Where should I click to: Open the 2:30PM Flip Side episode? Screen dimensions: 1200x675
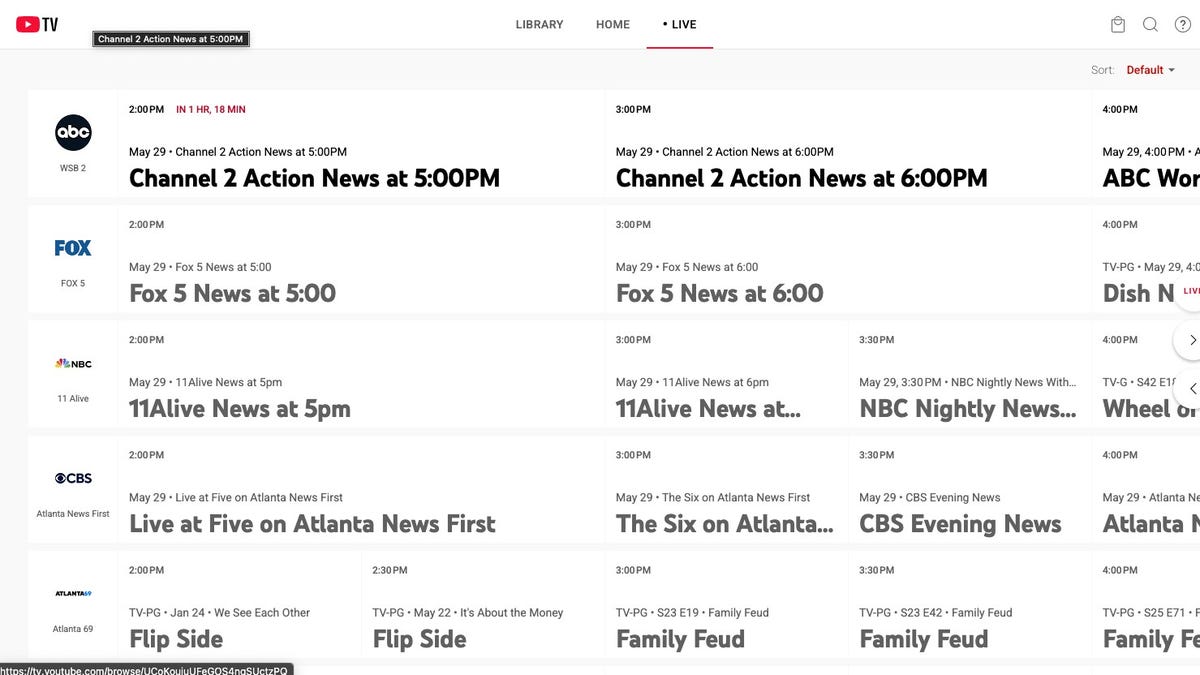click(419, 639)
